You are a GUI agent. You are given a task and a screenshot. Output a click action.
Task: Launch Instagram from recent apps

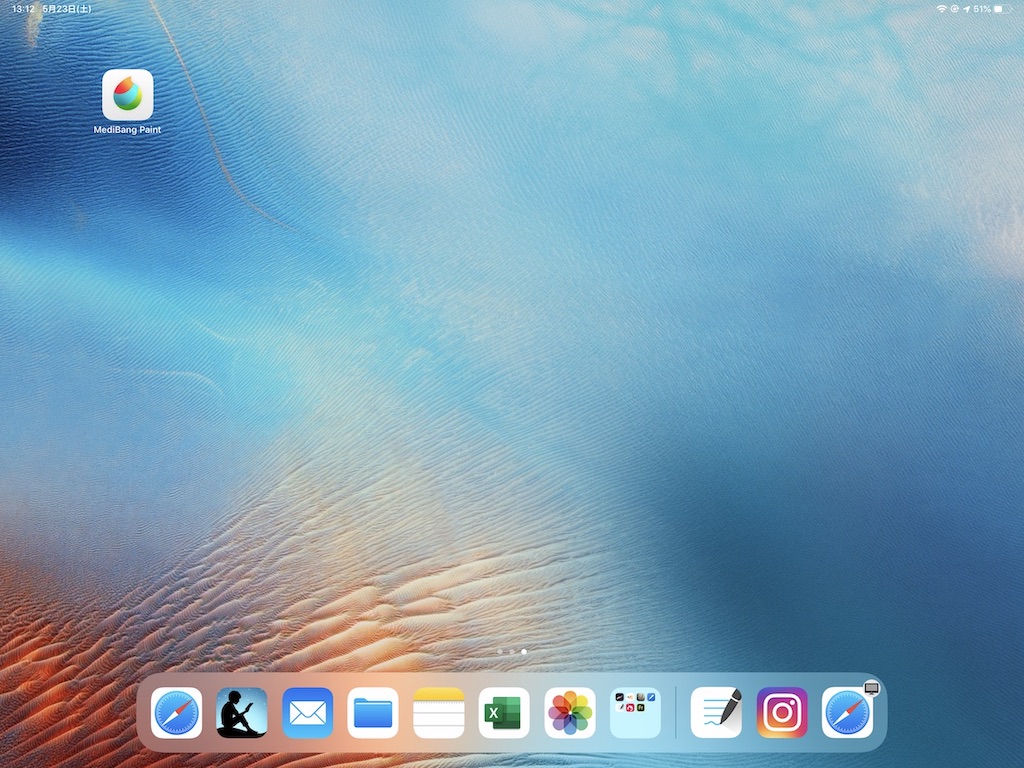[782, 713]
